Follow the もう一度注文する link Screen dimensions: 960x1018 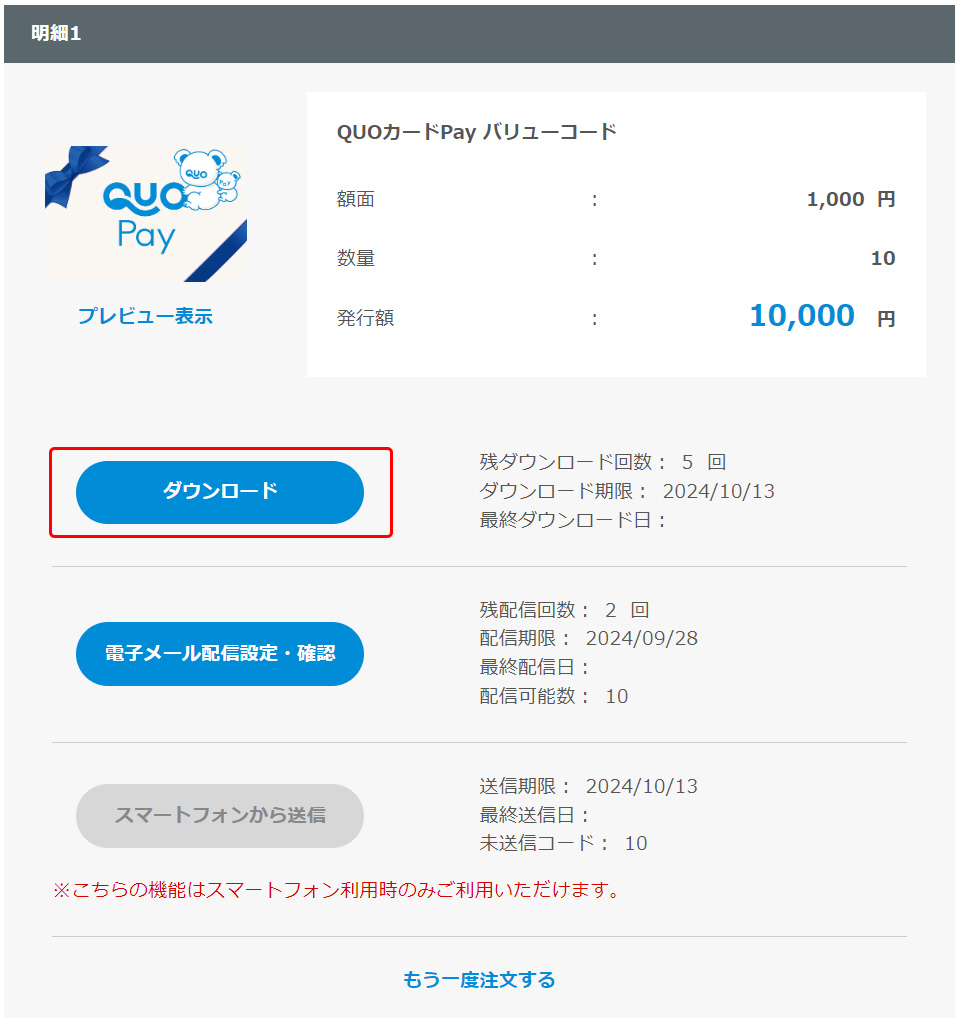pos(480,980)
